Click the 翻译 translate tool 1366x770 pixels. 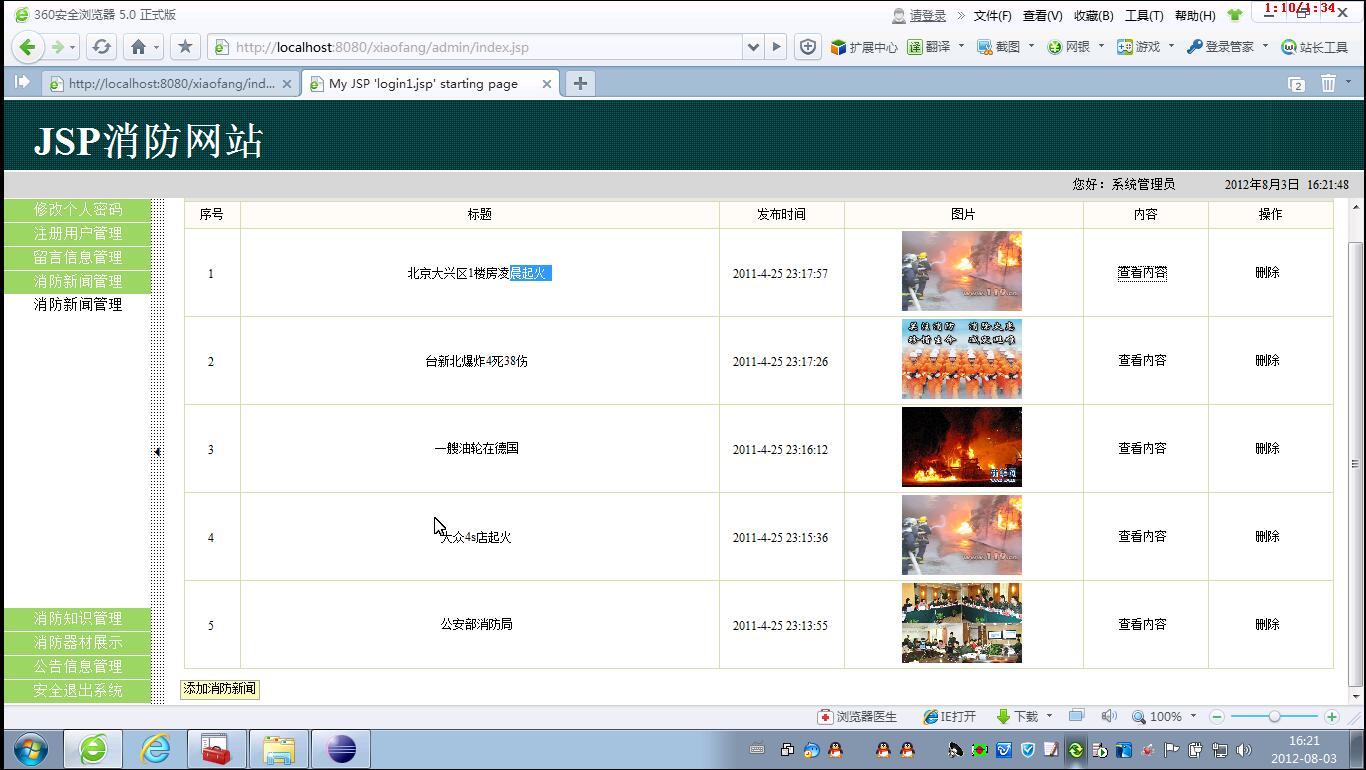coord(929,47)
